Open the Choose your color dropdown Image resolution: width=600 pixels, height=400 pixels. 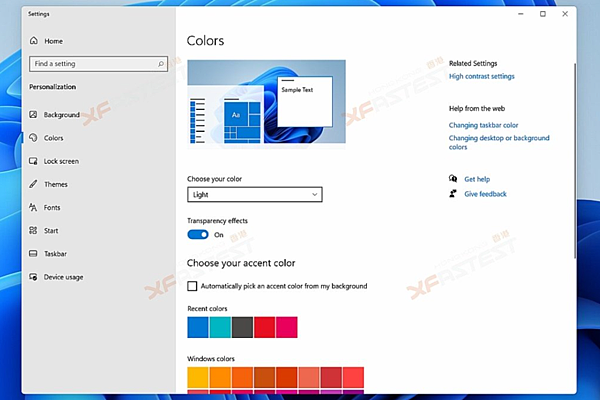click(x=255, y=194)
